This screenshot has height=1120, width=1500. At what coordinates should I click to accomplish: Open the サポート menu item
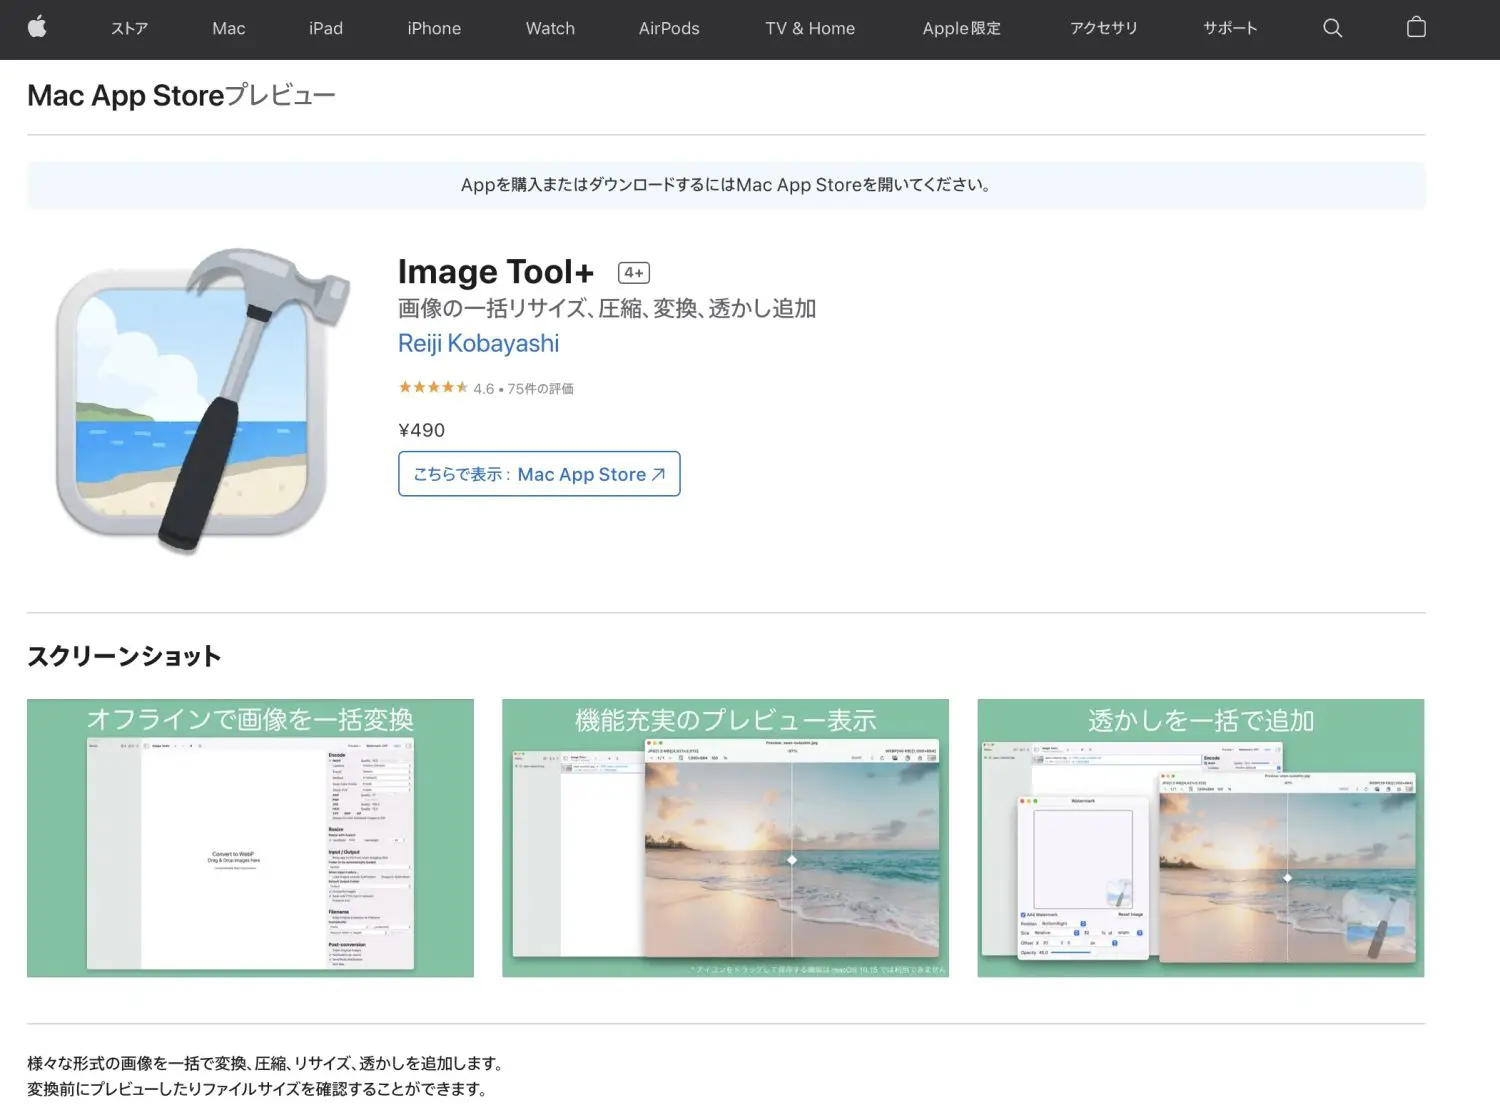coord(1230,28)
